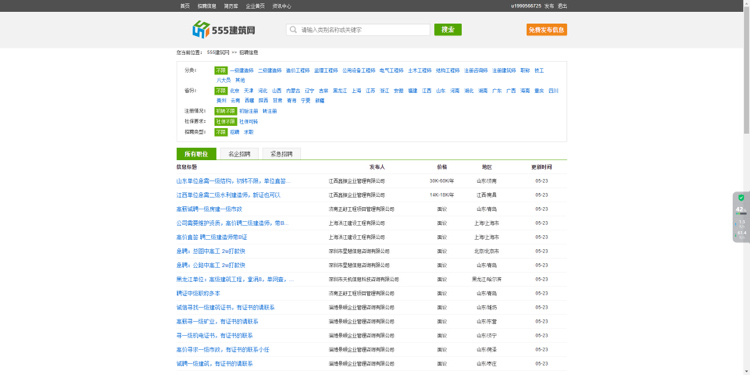Filter category by 结构工程师

pyautogui.click(x=448, y=70)
